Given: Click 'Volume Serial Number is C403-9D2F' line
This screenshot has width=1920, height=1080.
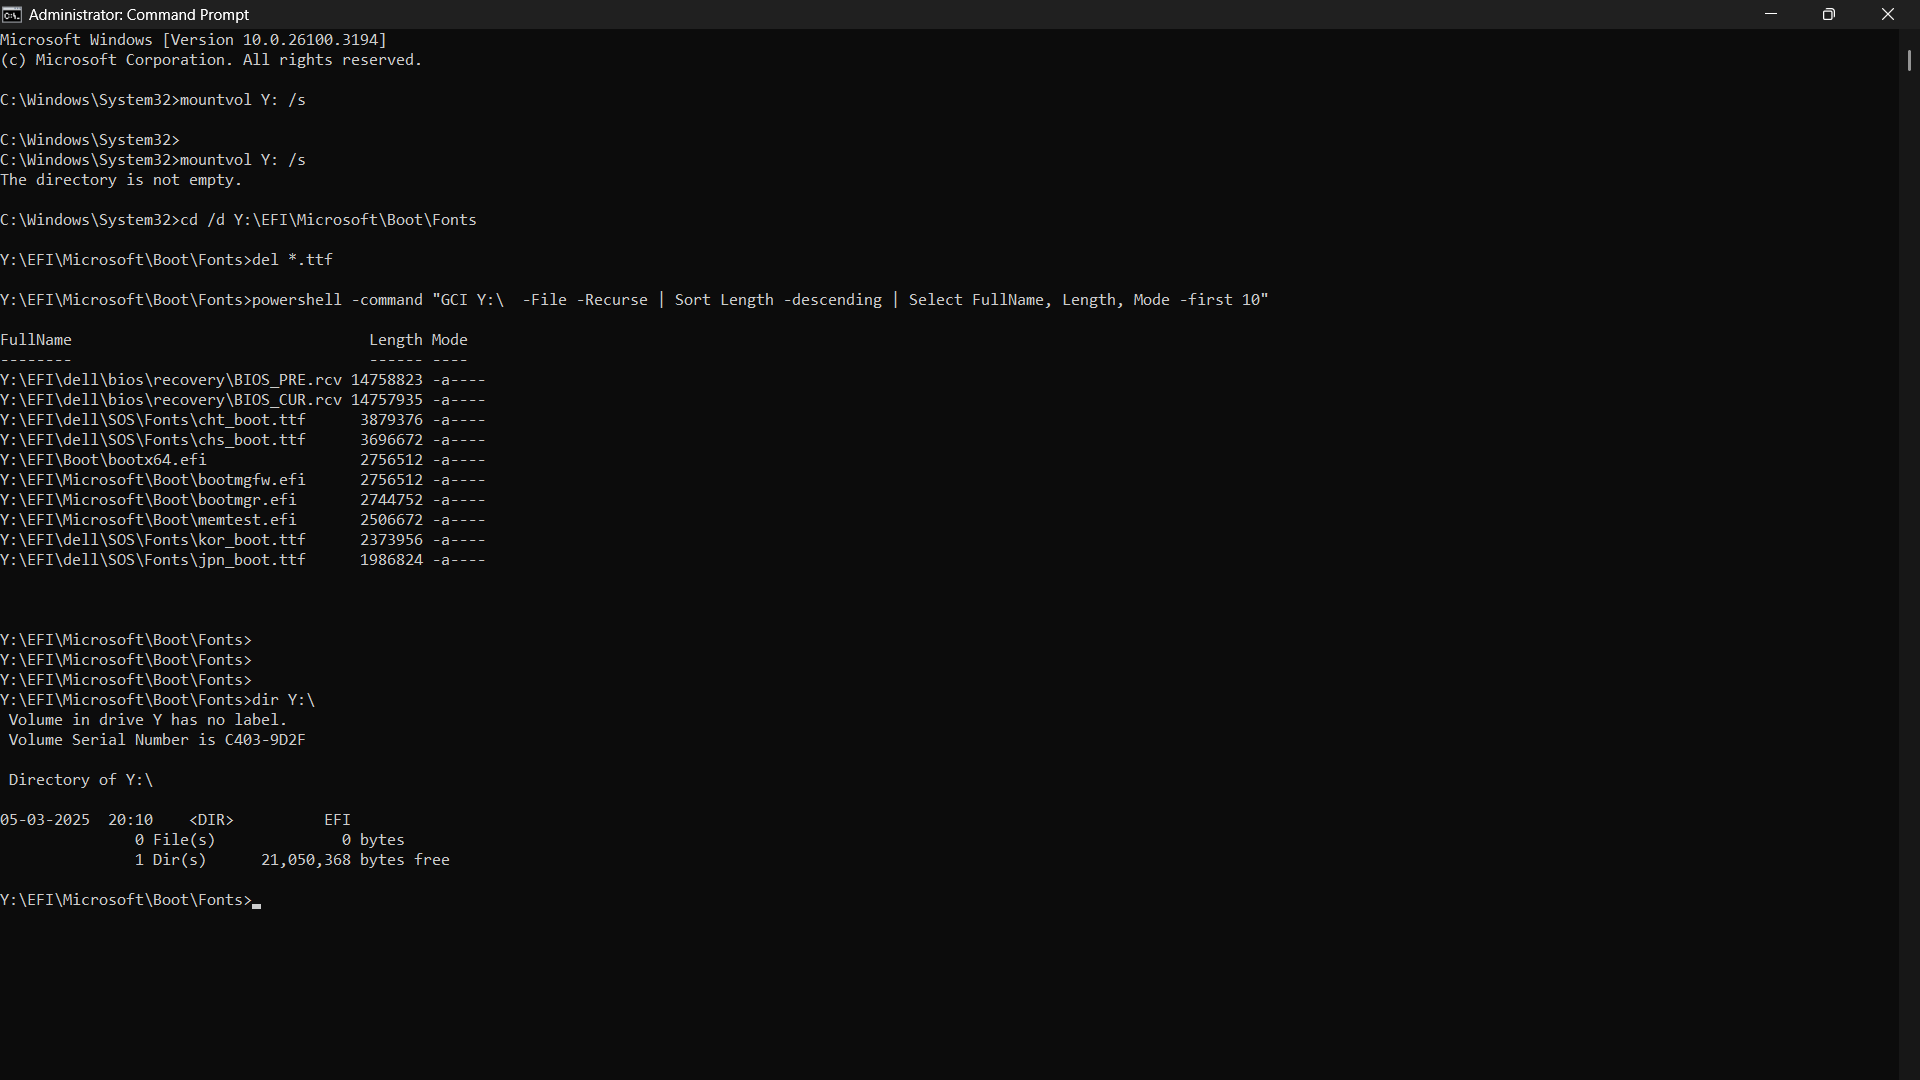Looking at the screenshot, I should [157, 740].
